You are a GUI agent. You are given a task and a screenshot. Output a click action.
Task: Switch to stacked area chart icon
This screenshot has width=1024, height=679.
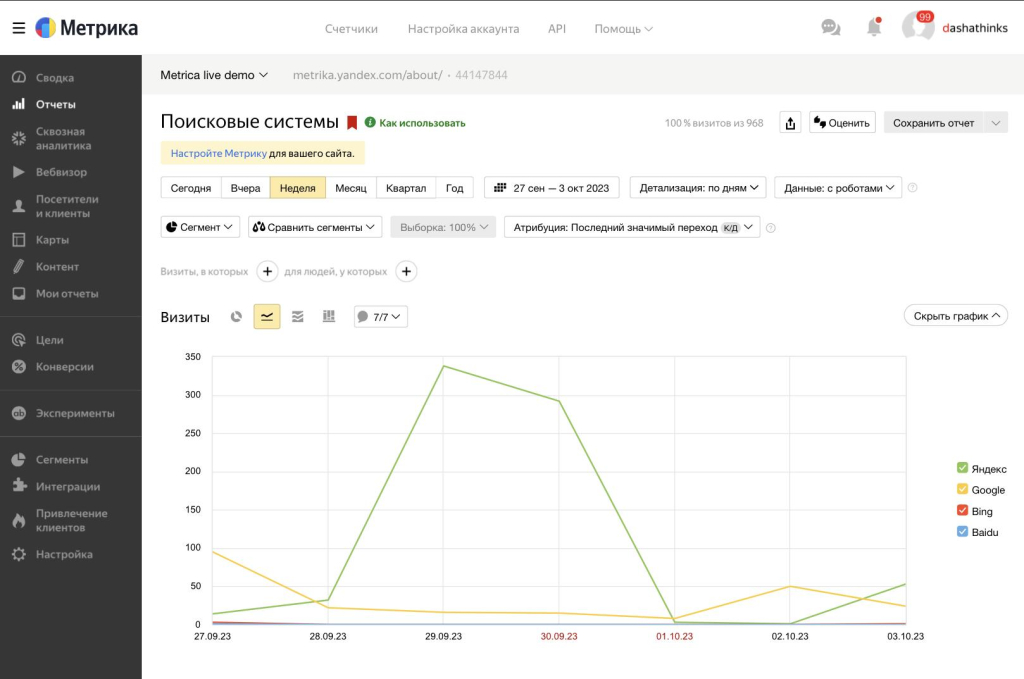pos(297,317)
